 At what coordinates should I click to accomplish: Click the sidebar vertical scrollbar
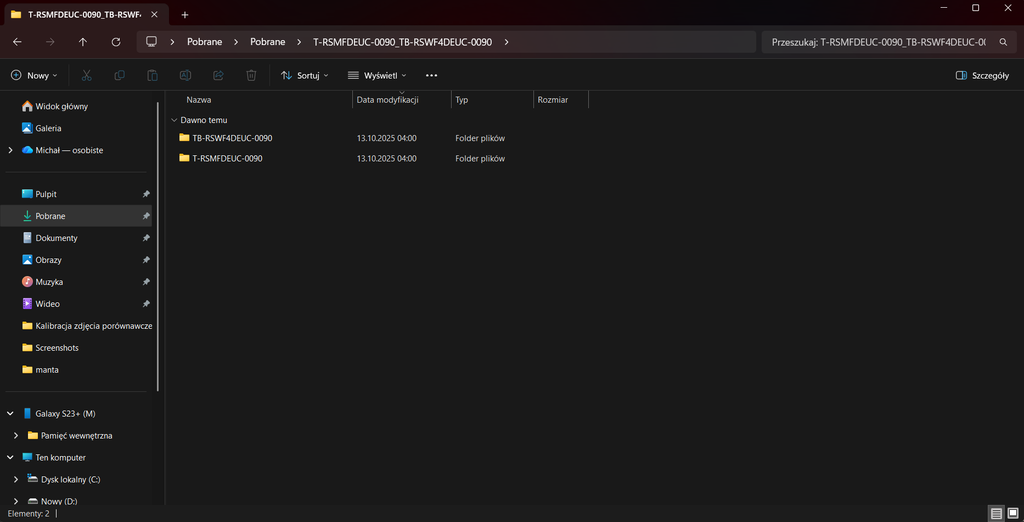pos(158,240)
